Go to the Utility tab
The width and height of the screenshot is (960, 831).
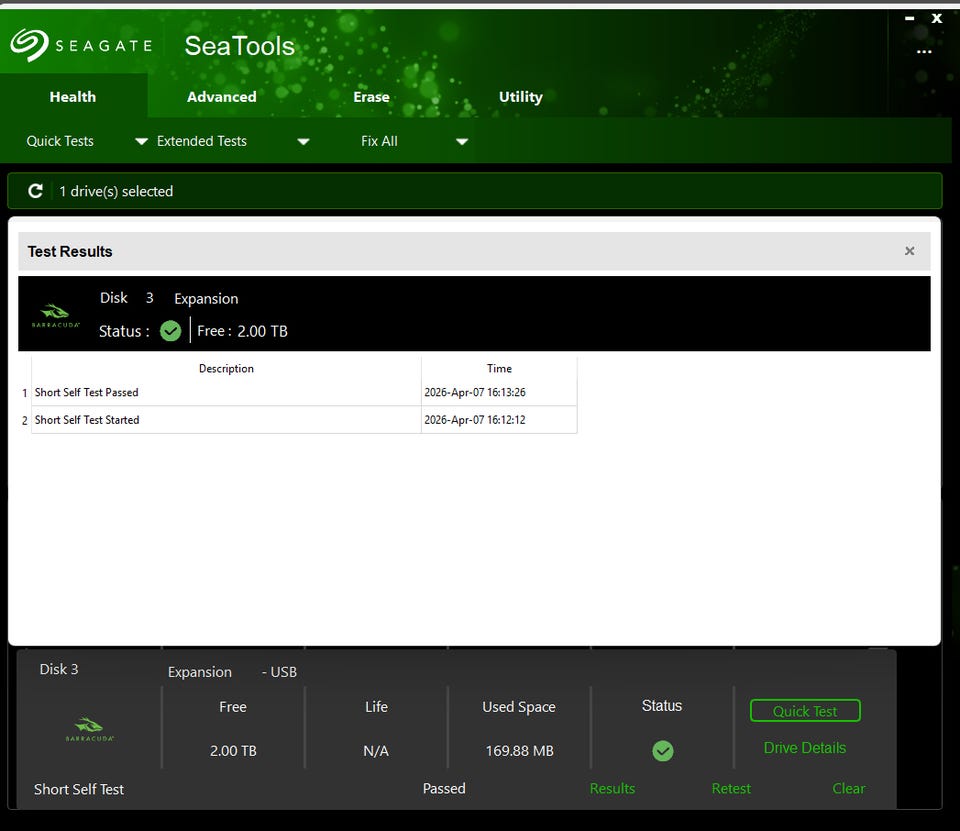point(520,97)
